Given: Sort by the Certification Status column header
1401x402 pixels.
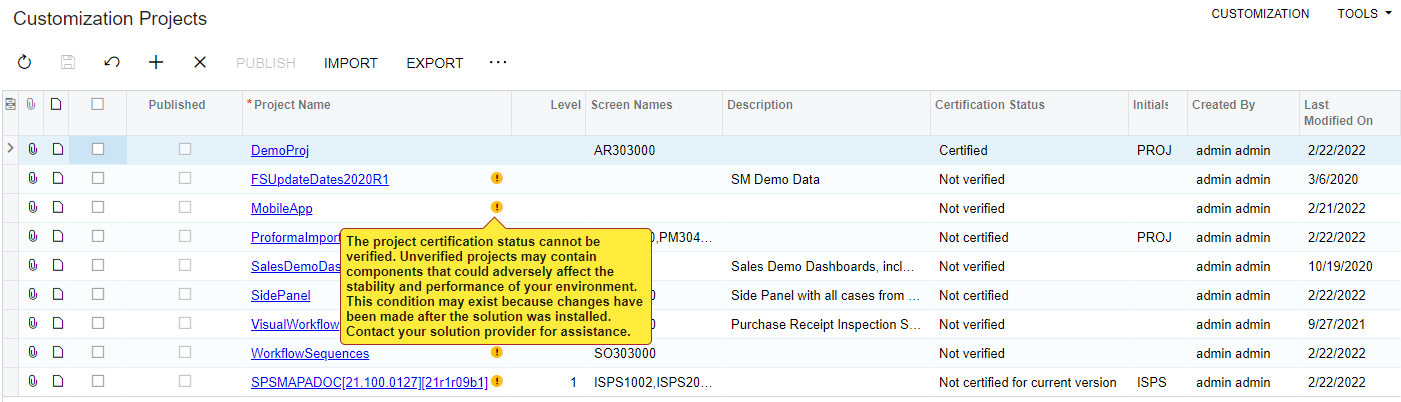Looking at the screenshot, I should click(990, 105).
